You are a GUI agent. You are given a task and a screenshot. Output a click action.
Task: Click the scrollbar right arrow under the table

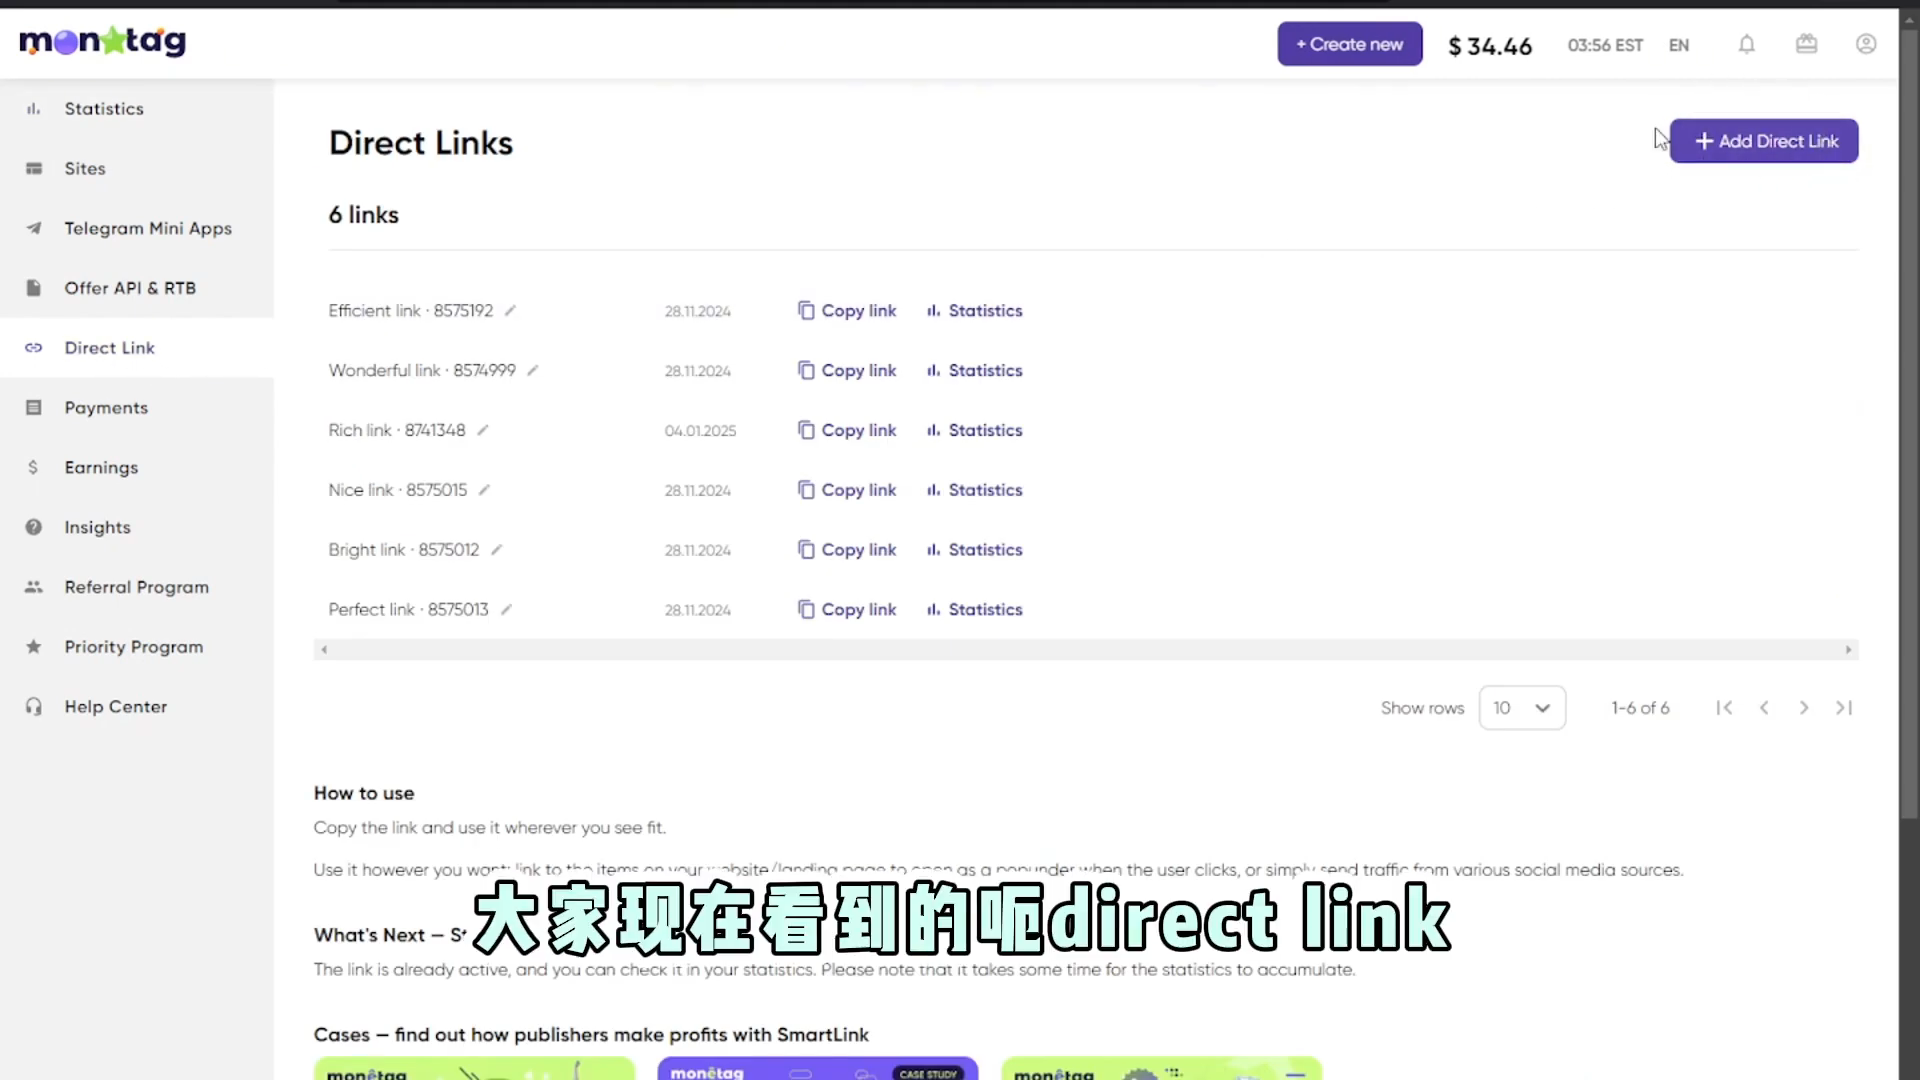click(x=1848, y=650)
